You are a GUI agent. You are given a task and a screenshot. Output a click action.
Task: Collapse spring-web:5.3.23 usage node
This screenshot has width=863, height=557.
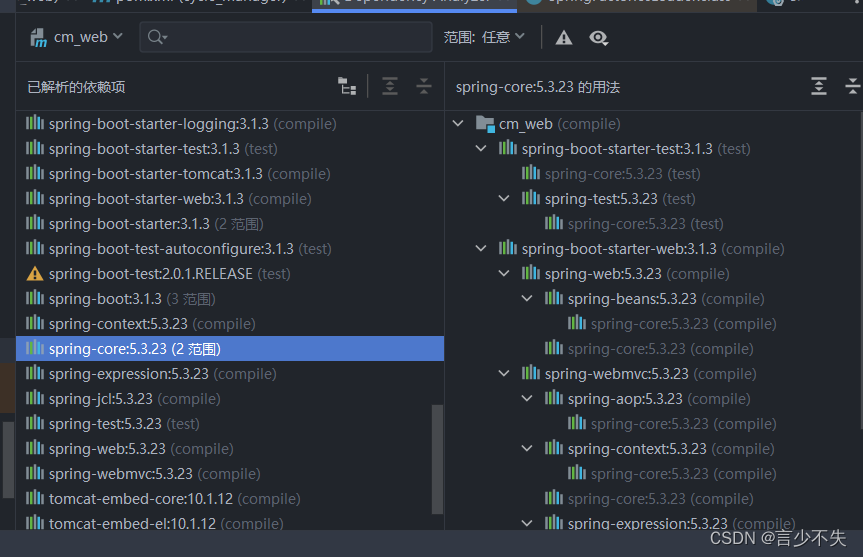coord(504,273)
